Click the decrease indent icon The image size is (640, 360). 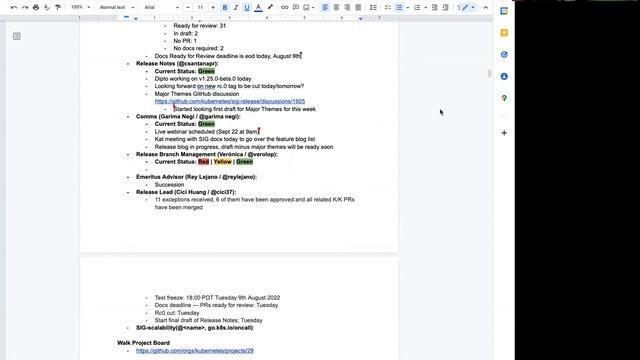point(435,7)
